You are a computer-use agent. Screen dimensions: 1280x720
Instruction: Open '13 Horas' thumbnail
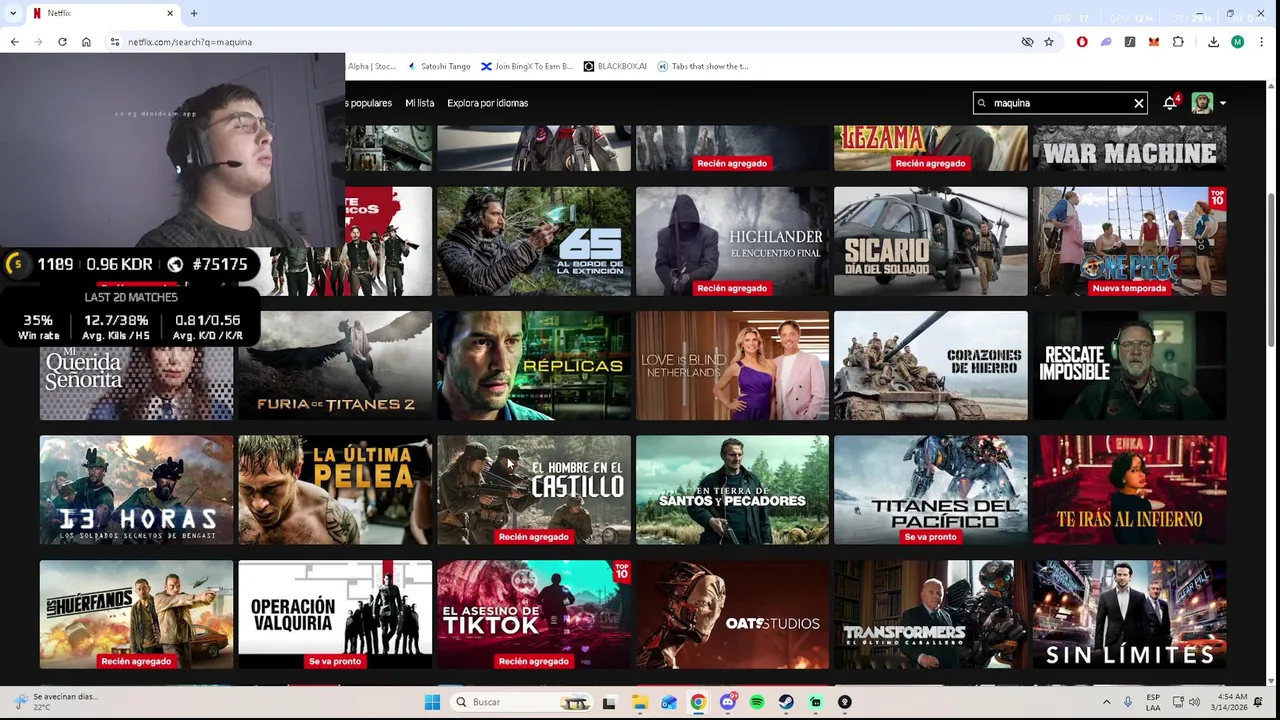click(136, 490)
